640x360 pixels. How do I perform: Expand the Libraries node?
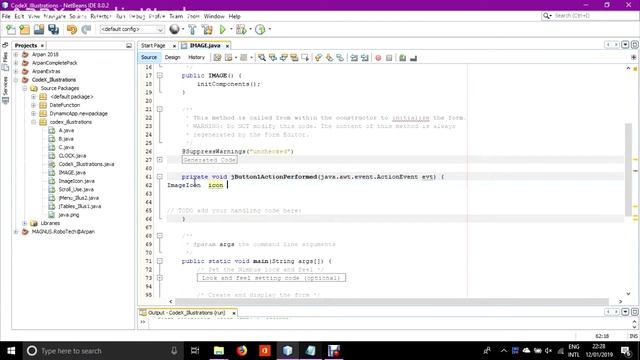[25, 223]
